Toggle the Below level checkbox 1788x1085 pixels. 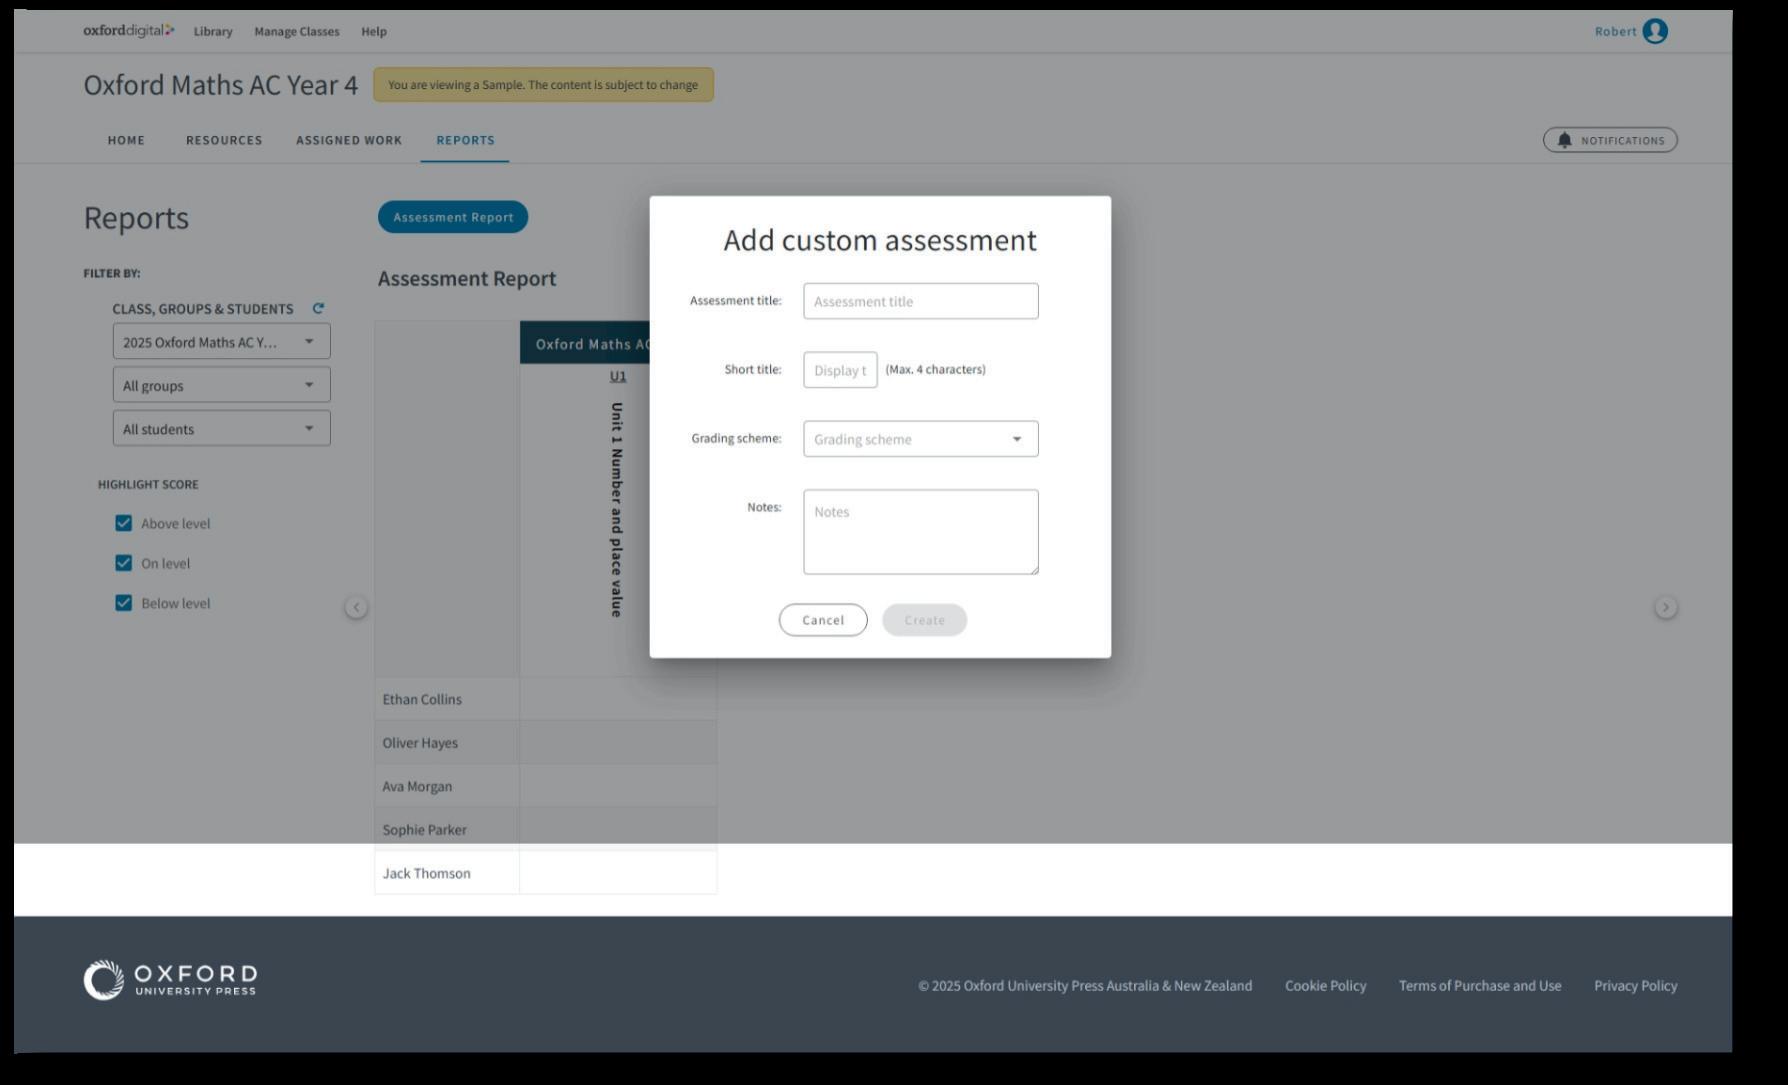point(124,603)
